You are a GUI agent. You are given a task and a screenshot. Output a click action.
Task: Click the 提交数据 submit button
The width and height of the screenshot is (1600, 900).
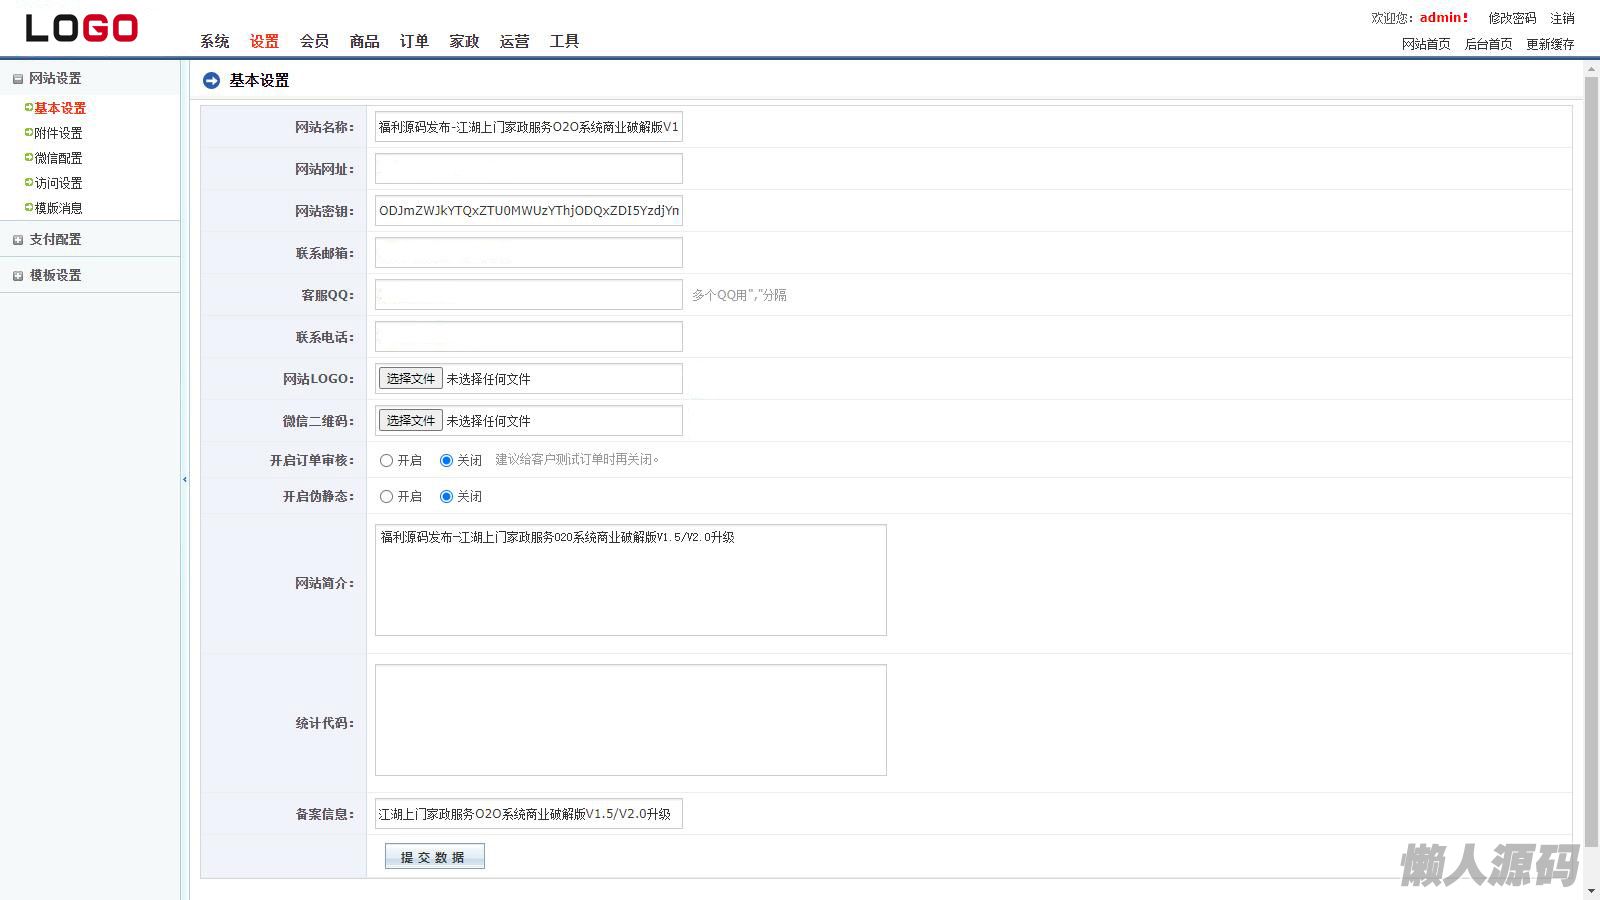pos(434,857)
